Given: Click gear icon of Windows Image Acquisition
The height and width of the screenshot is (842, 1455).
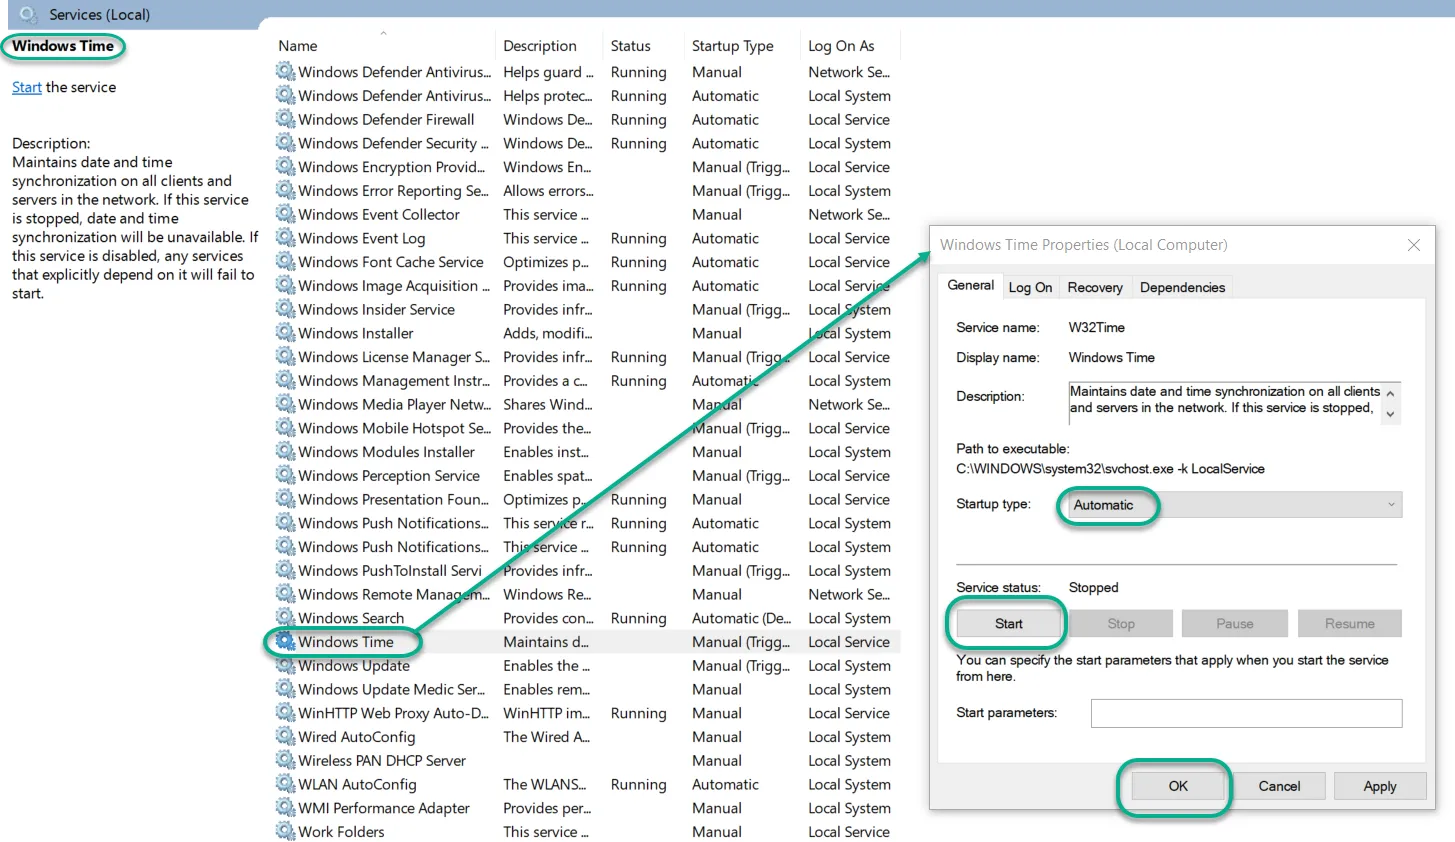Looking at the screenshot, I should (286, 285).
